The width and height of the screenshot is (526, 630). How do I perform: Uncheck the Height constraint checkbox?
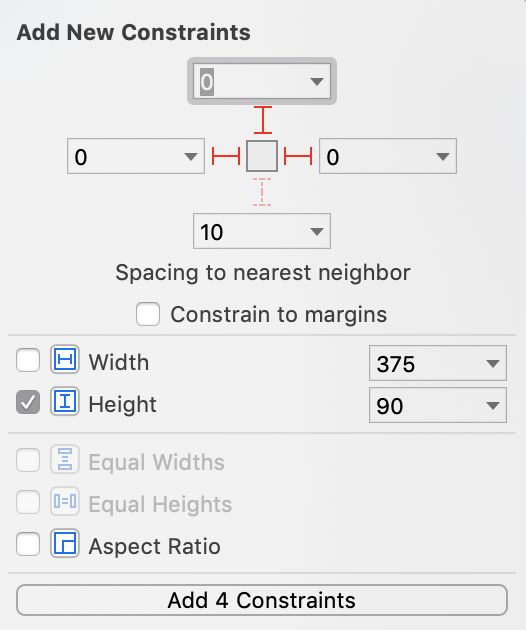28,402
